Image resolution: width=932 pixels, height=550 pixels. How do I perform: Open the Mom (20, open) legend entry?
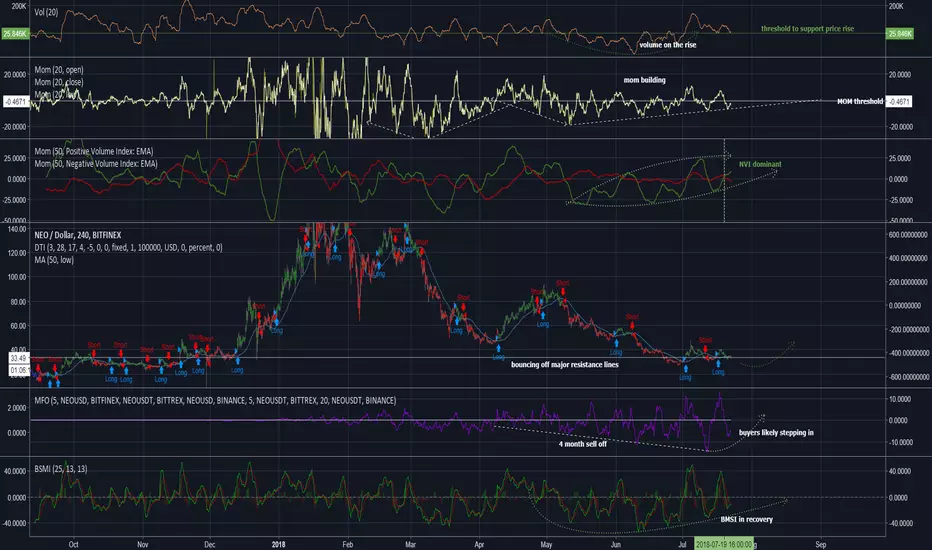[x=59, y=70]
